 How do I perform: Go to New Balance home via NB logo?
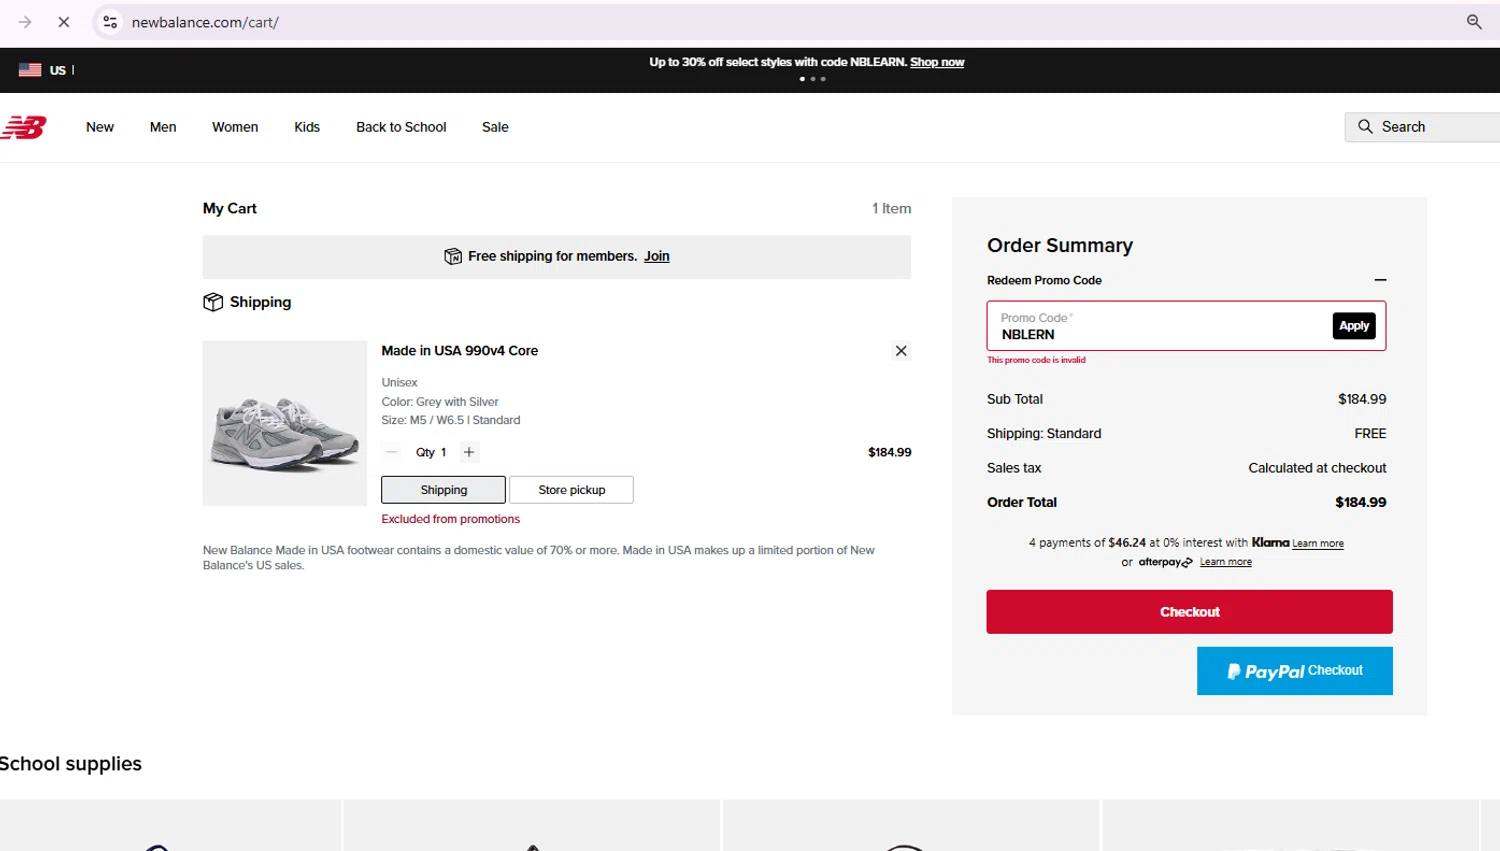(24, 127)
